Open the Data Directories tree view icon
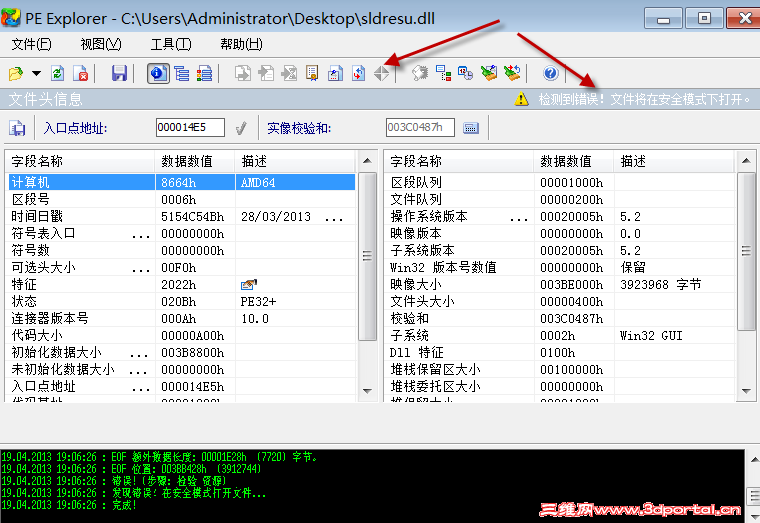Screen dimensions: 760x523 pyautogui.click(x=182, y=74)
